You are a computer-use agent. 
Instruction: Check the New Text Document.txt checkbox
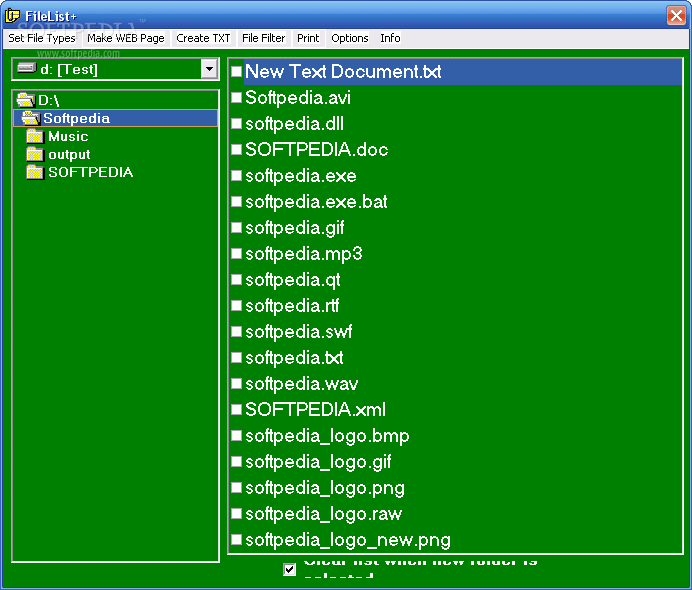[x=237, y=71]
